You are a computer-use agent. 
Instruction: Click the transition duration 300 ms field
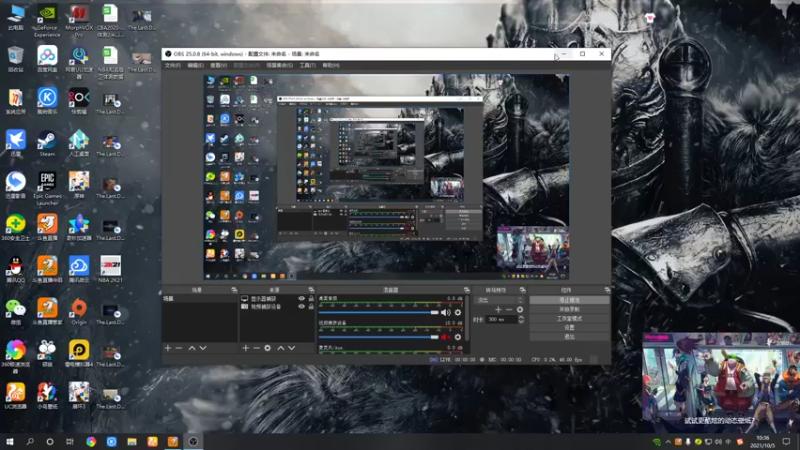[502, 319]
